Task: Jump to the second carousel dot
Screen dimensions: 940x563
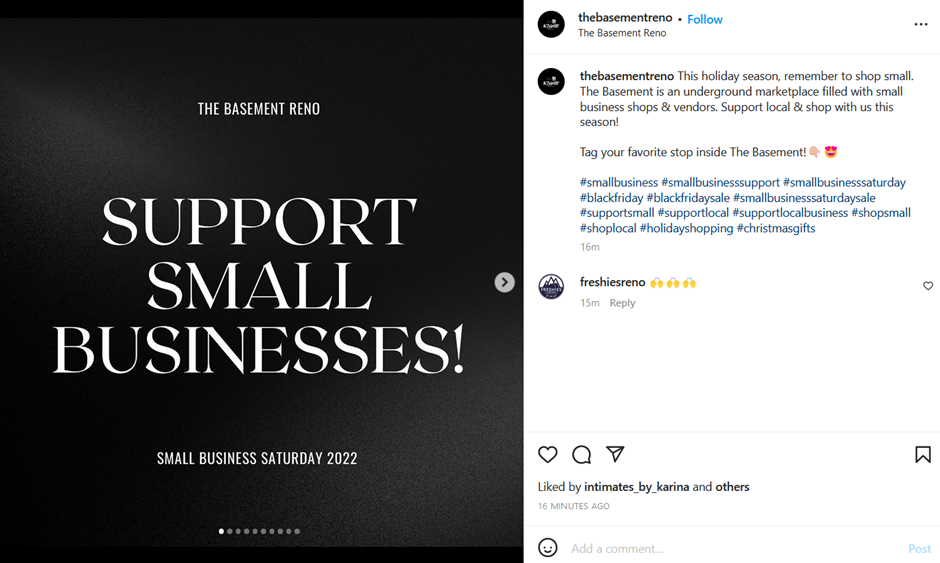Action: (x=230, y=531)
